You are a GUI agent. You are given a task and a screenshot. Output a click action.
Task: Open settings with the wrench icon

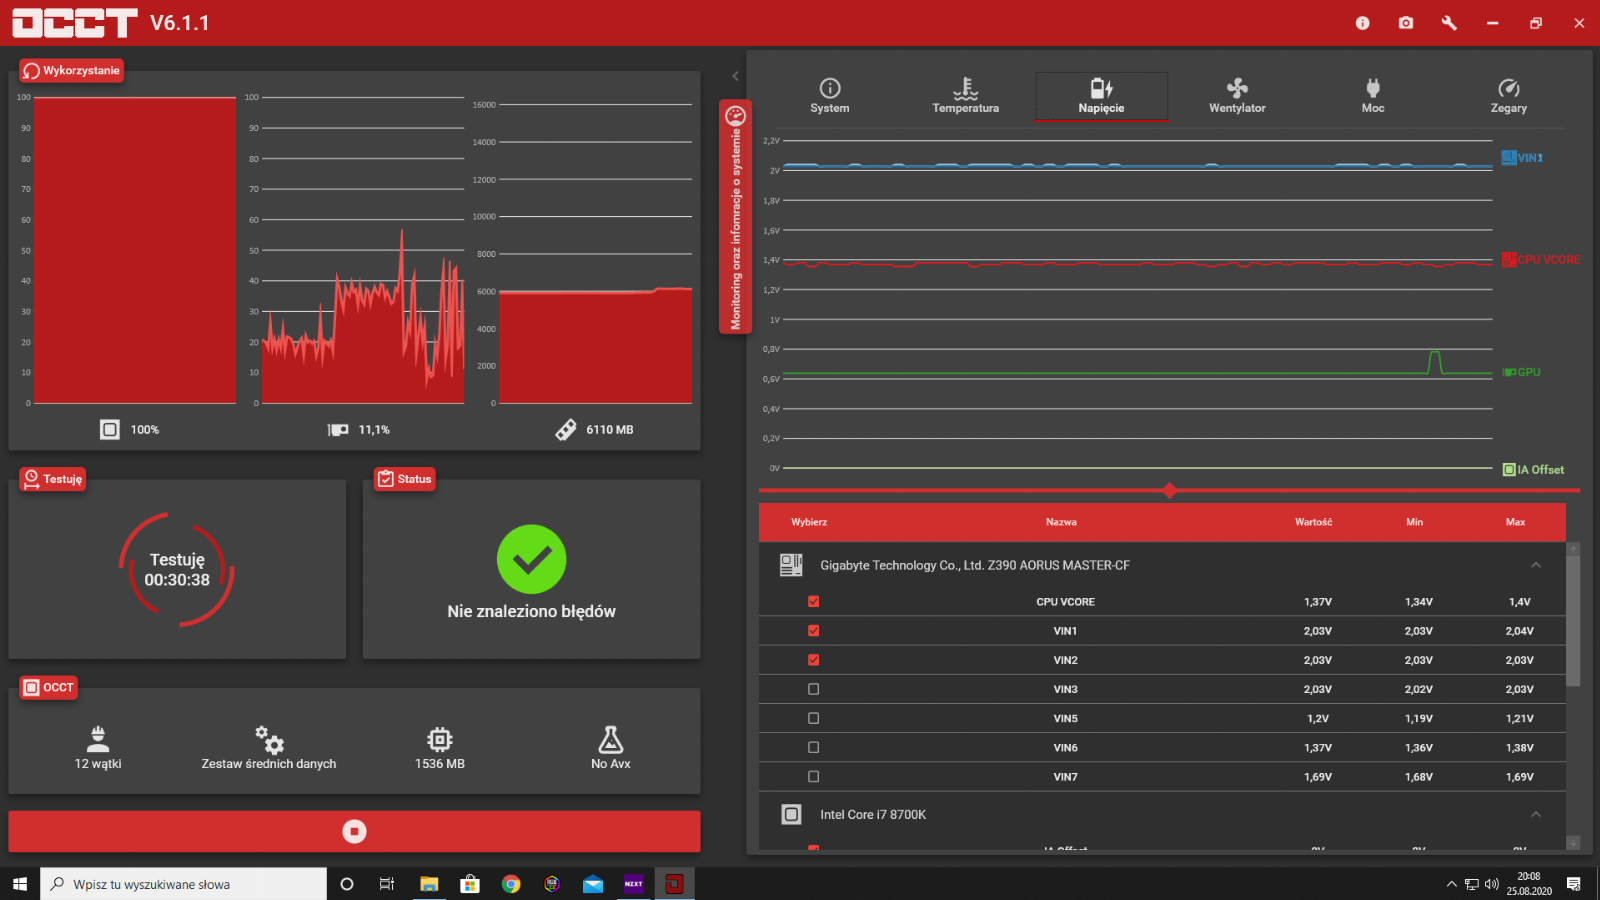pyautogui.click(x=1449, y=23)
